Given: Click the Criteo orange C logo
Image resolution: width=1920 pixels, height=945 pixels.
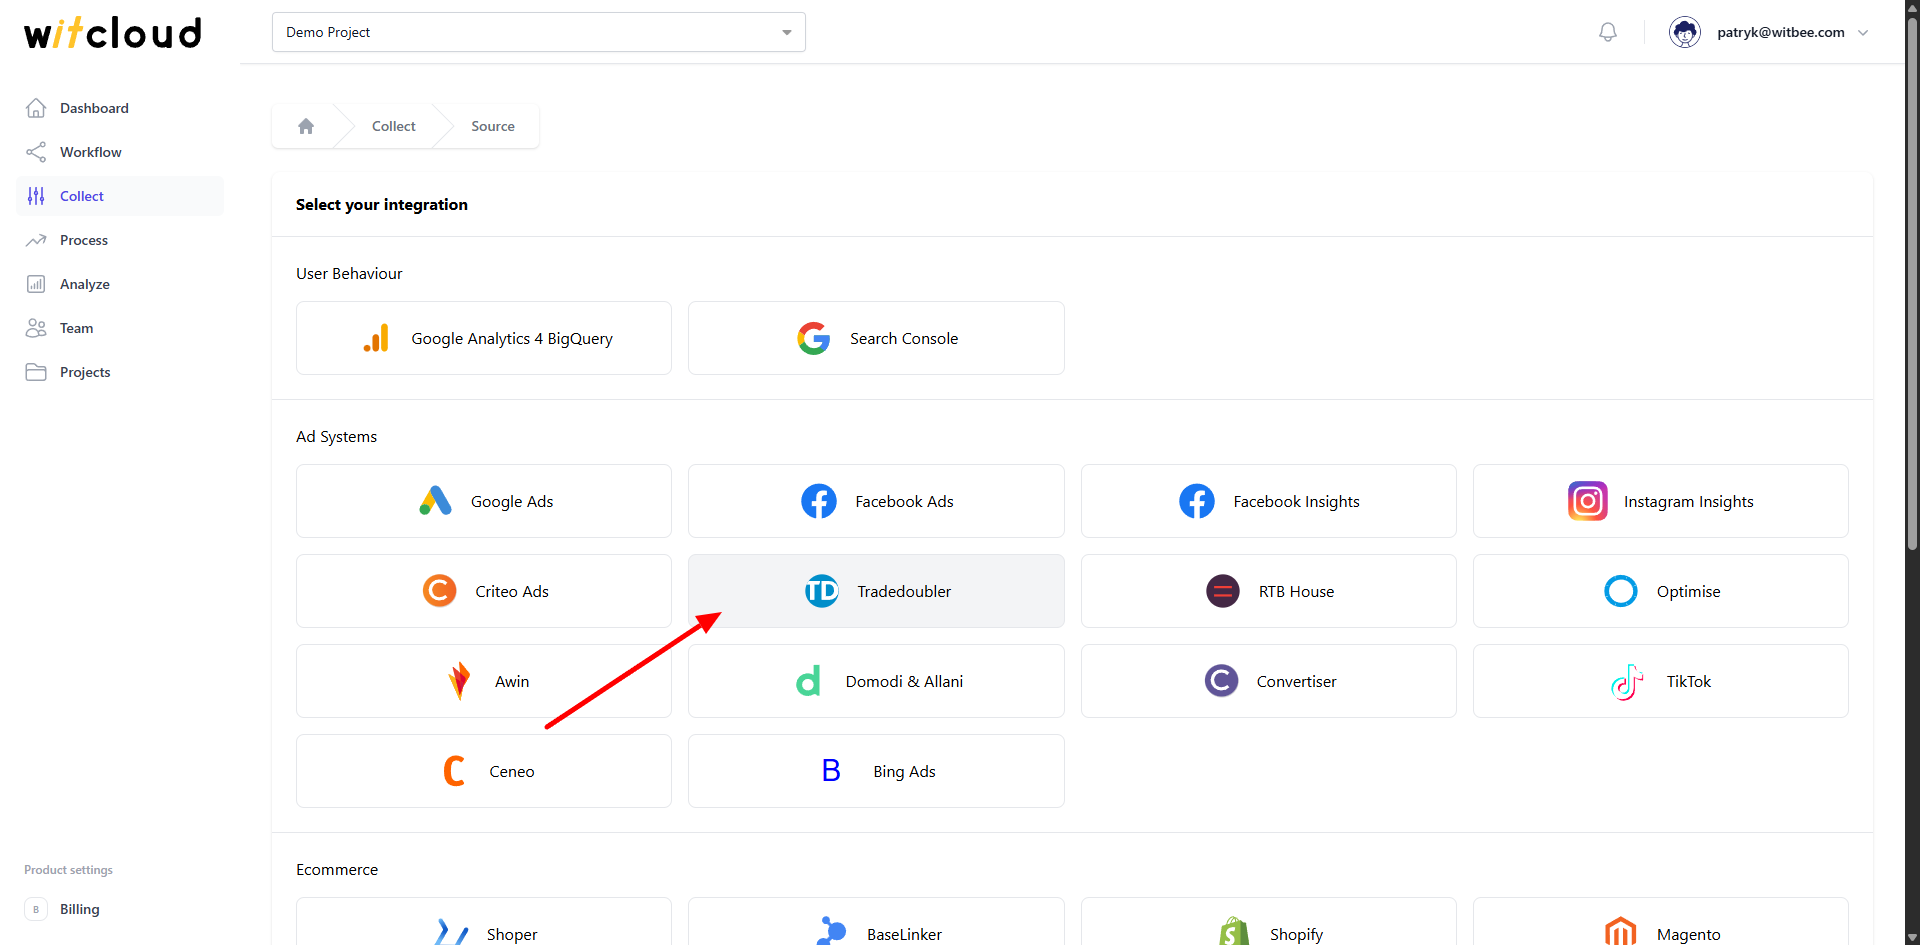Looking at the screenshot, I should coord(440,591).
